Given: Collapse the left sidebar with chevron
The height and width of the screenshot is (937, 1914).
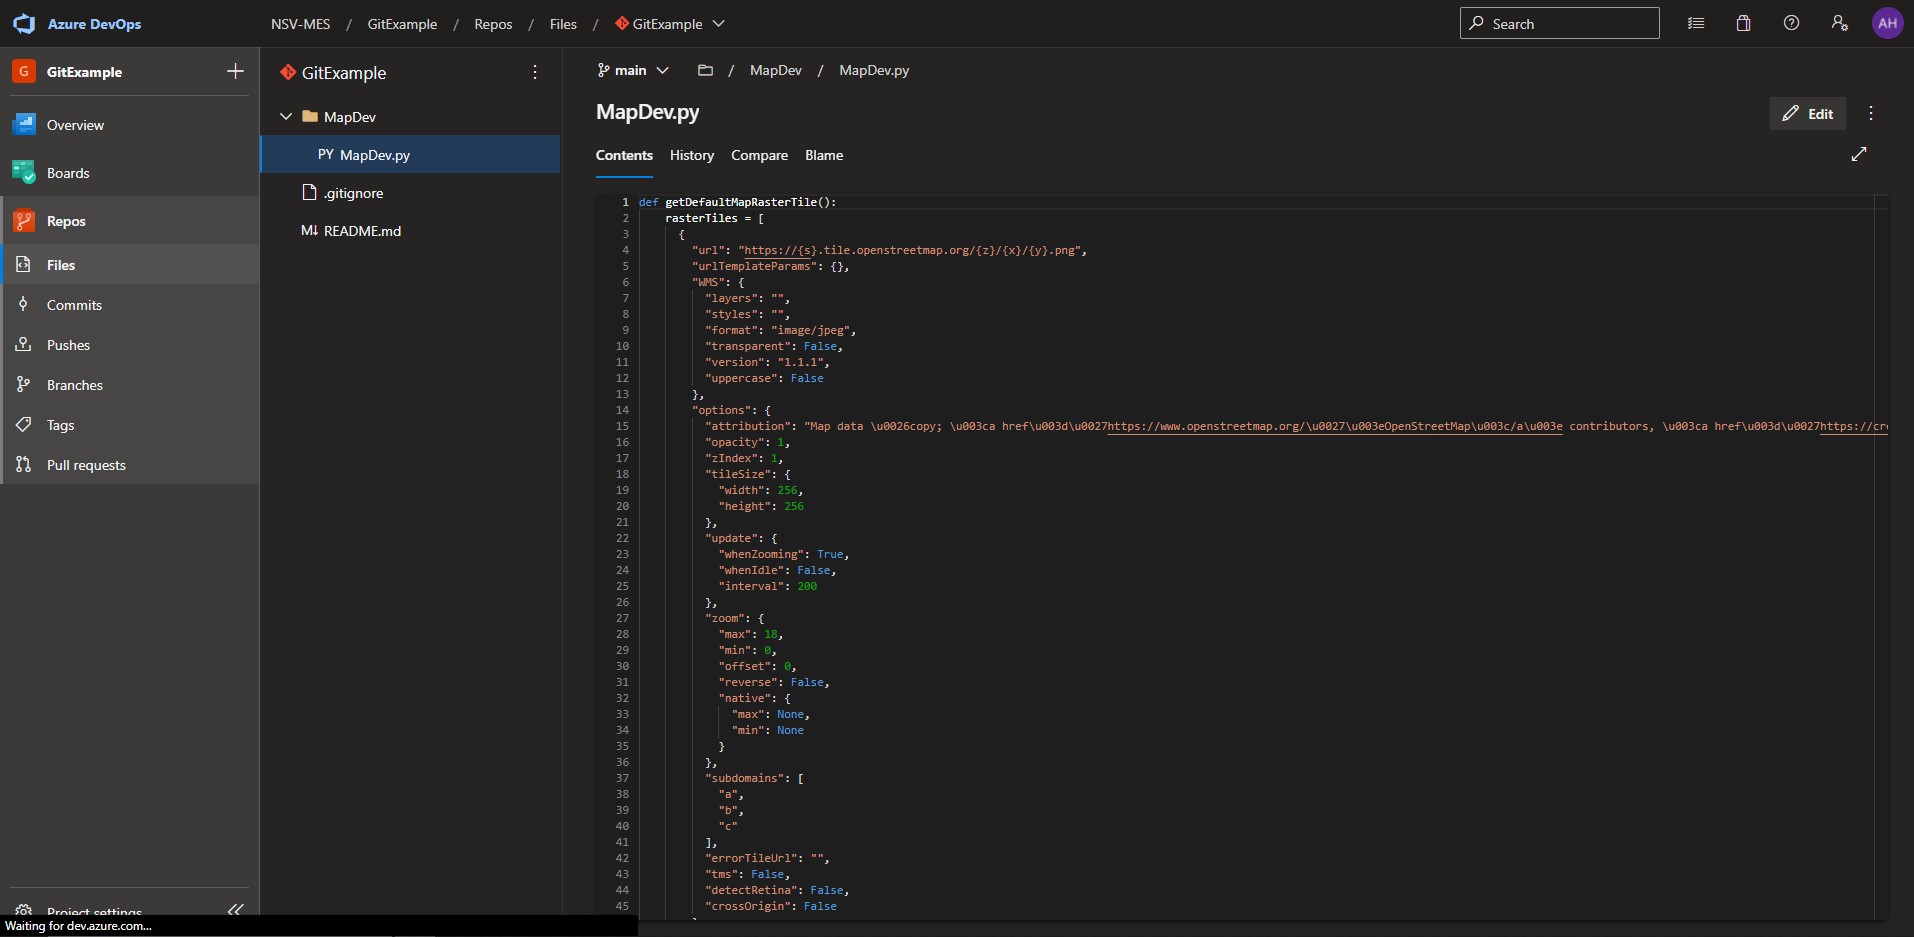Looking at the screenshot, I should [x=236, y=909].
